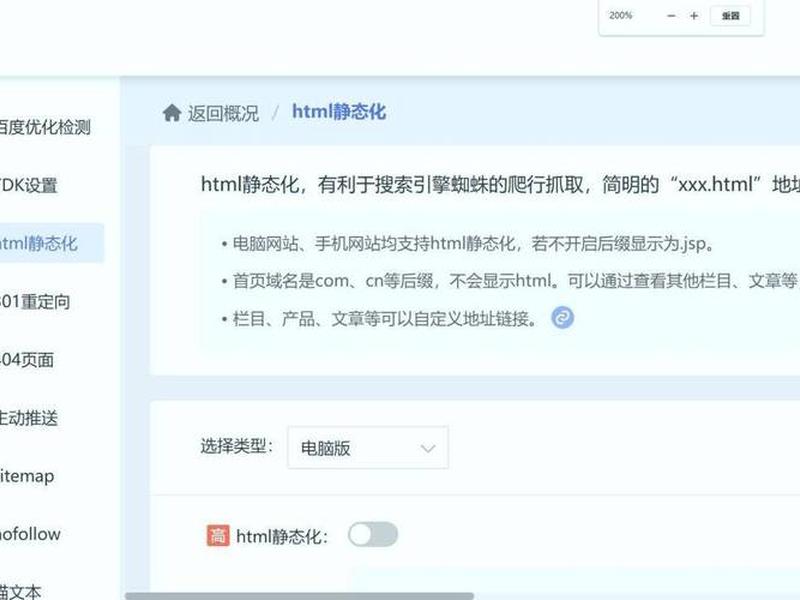The image size is (800, 600).
Task: Open the link icon after 自定义地址链接
Action: pyautogui.click(x=562, y=318)
